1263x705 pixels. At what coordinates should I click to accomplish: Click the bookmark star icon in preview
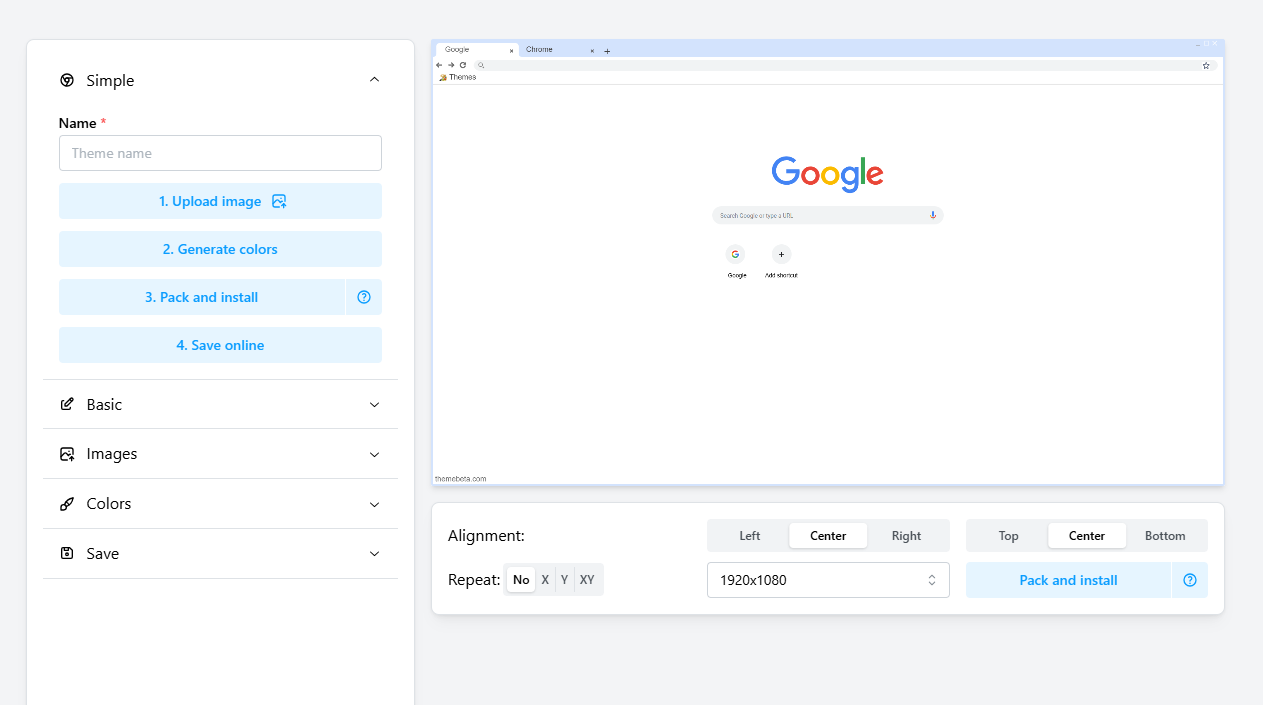[x=1206, y=65]
